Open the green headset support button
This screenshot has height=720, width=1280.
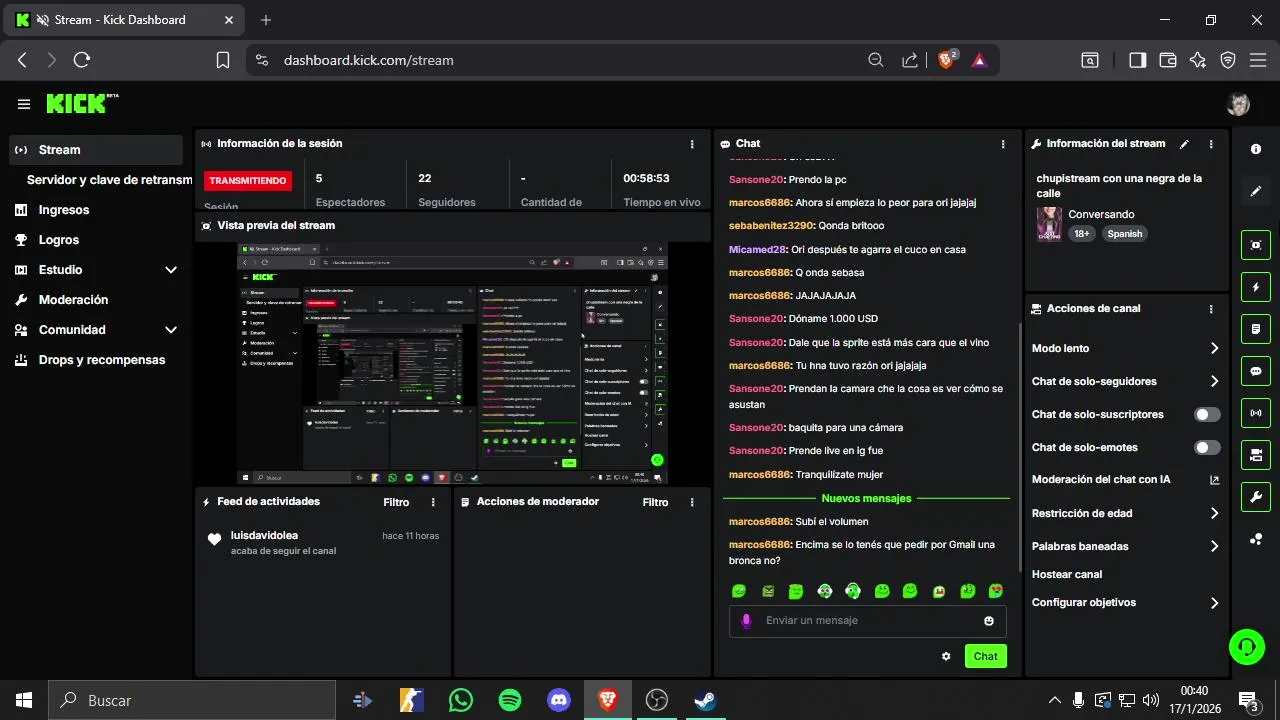point(1246,646)
